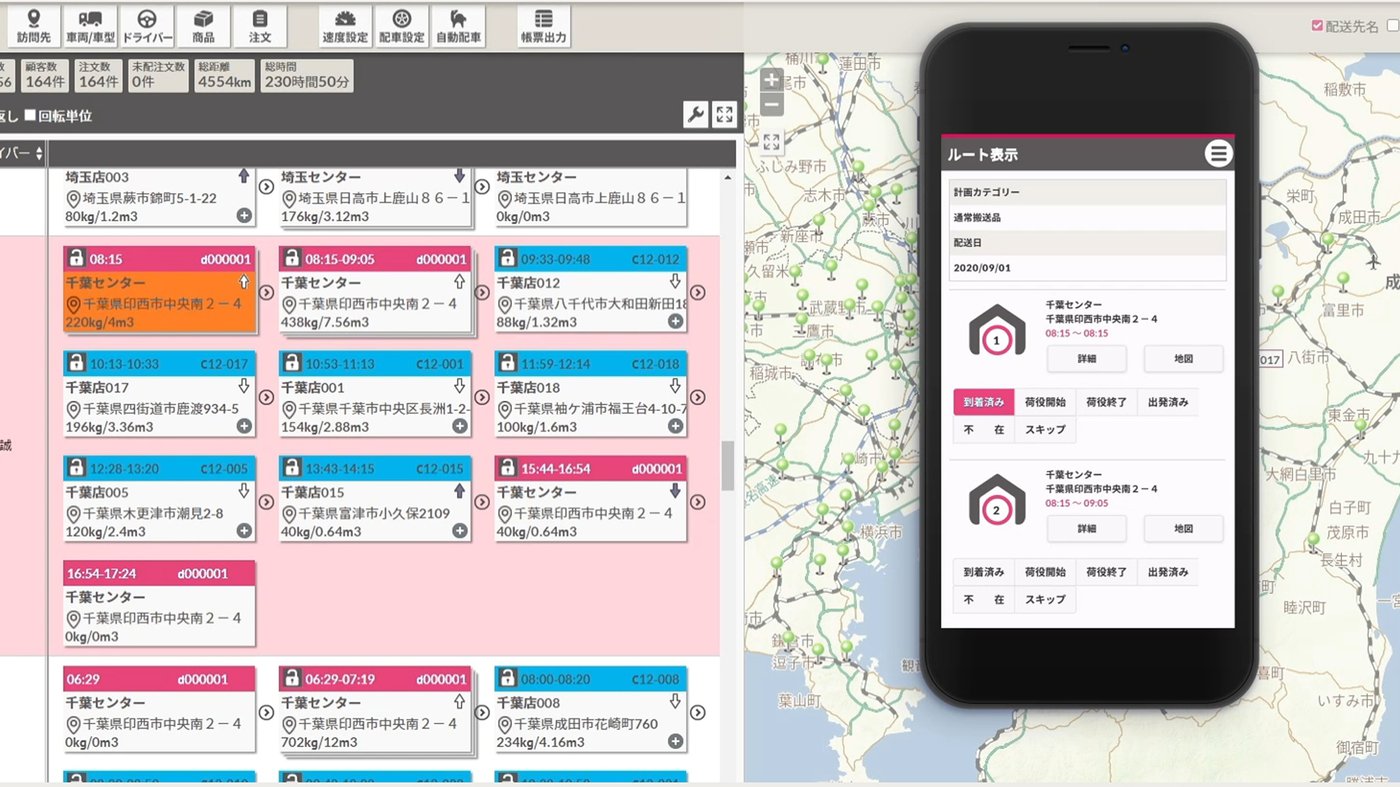Select the 13:43-14:15 千葉店015 card
The image size is (1400, 787).
tap(375, 499)
